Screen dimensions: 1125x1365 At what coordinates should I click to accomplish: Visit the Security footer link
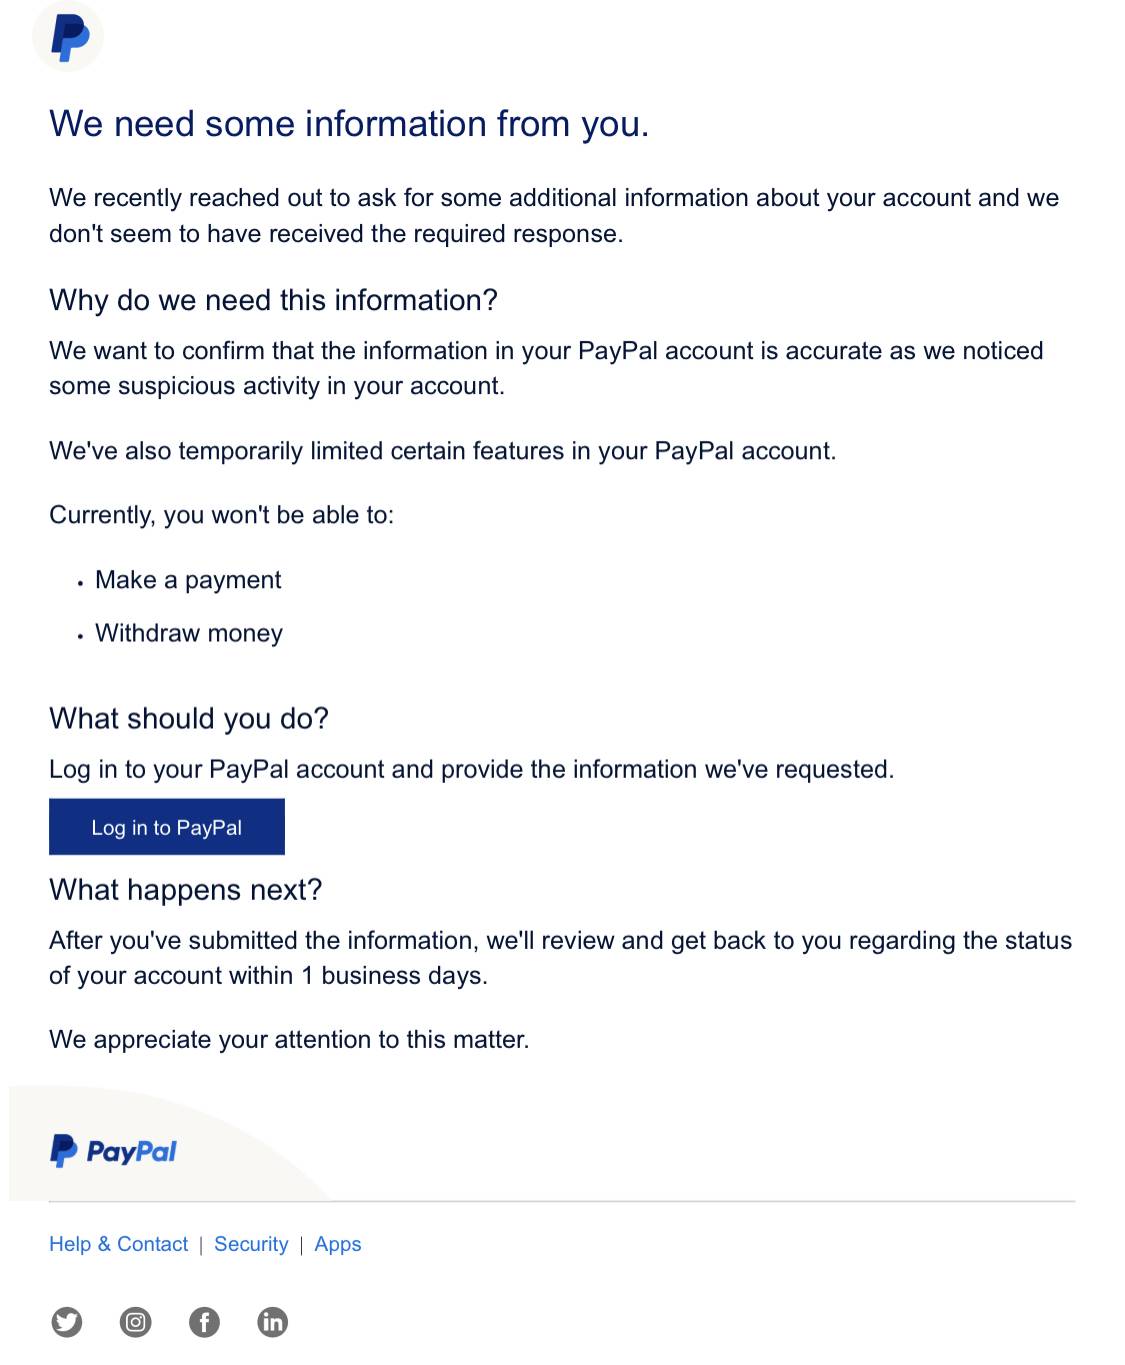(x=251, y=1244)
